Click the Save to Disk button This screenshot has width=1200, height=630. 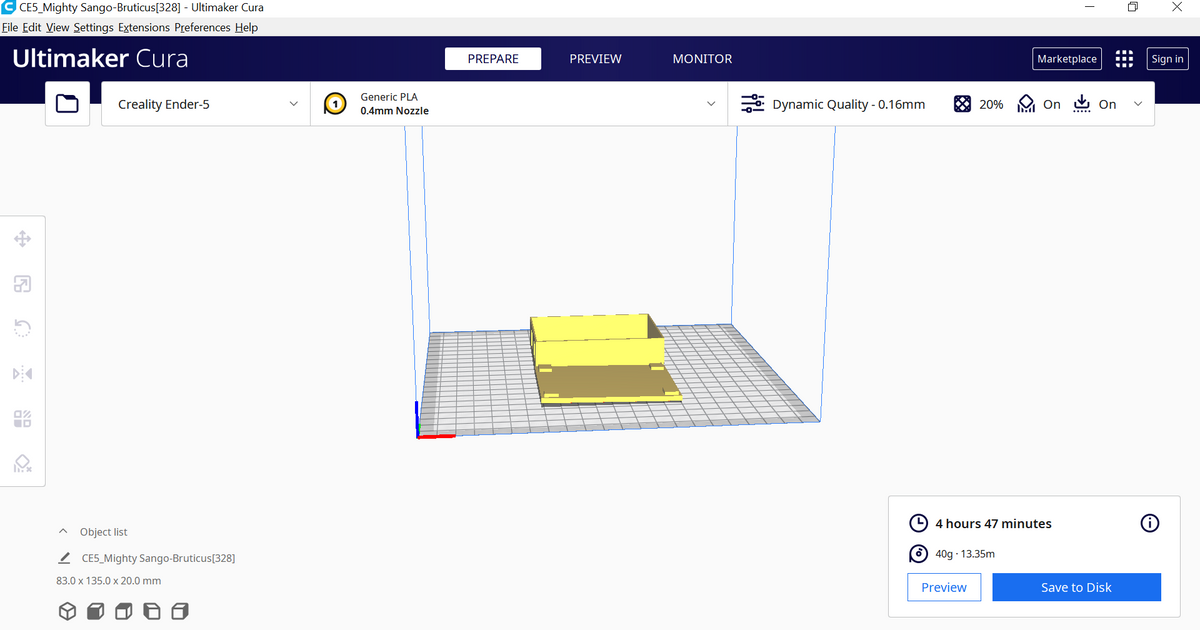(x=1076, y=587)
